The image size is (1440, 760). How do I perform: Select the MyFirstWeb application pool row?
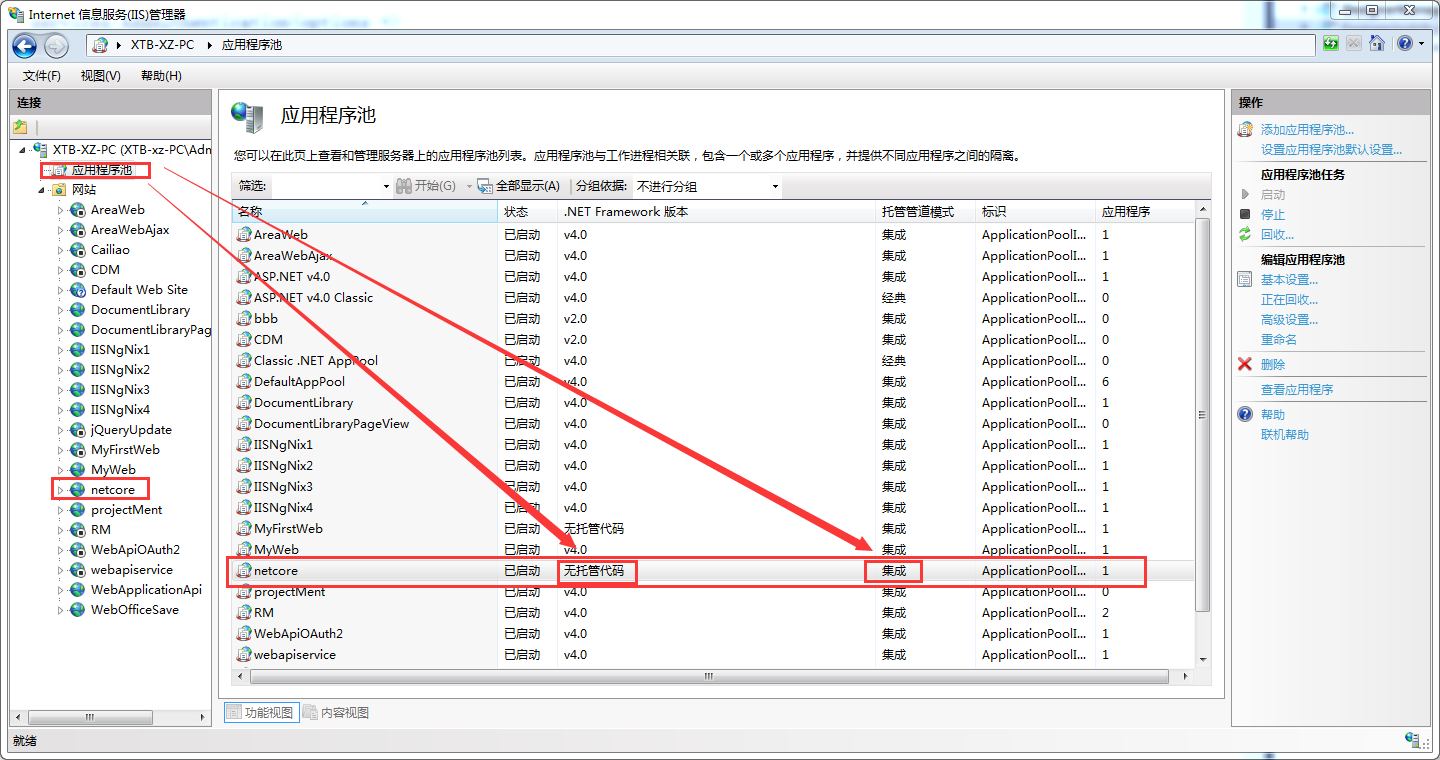click(x=714, y=529)
